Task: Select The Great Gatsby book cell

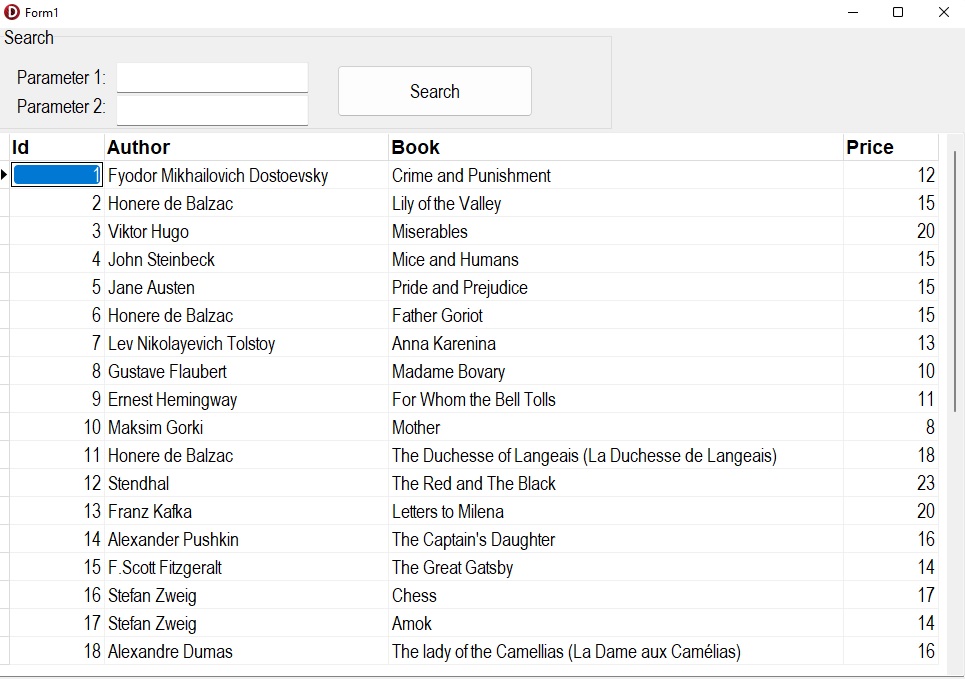Action: (452, 568)
